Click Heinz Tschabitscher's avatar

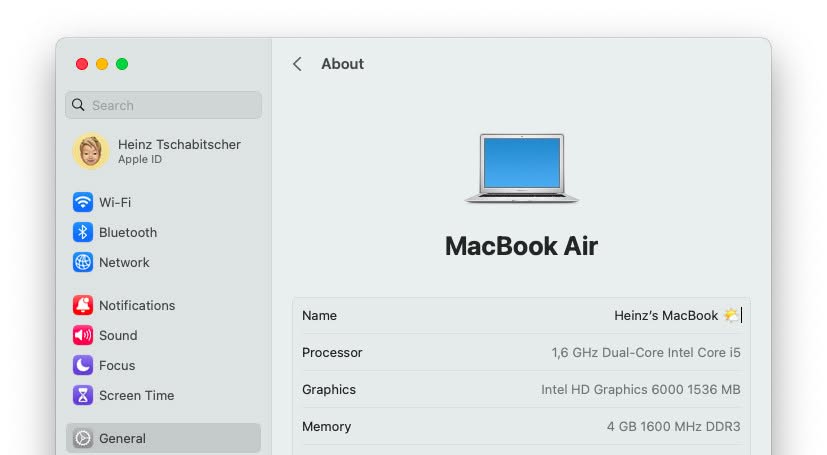click(91, 151)
